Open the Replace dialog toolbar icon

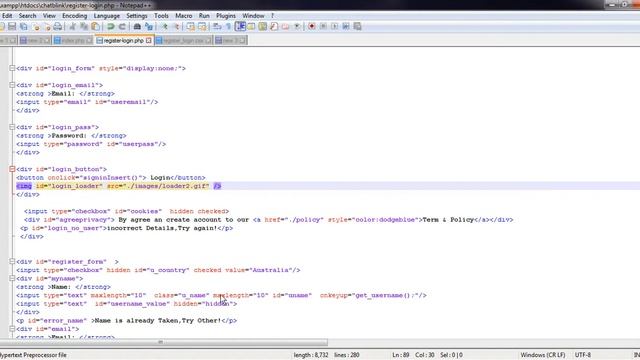(x=149, y=27)
